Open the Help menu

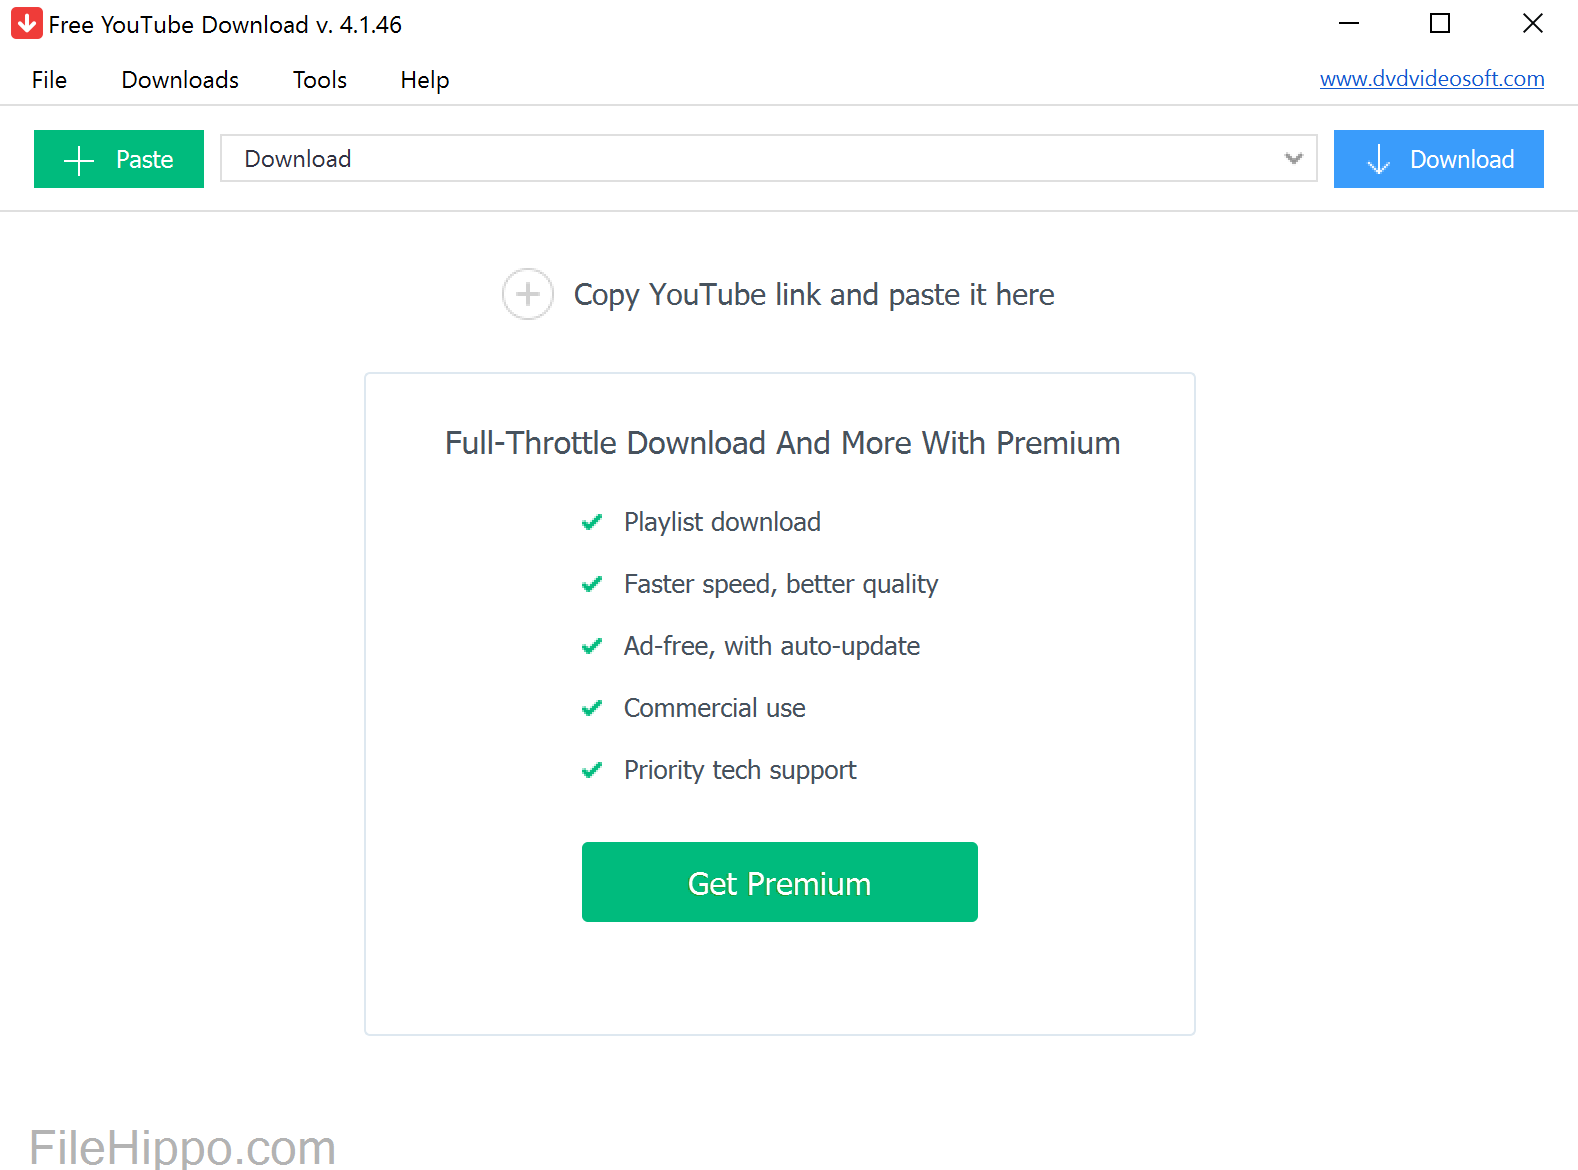click(x=424, y=80)
